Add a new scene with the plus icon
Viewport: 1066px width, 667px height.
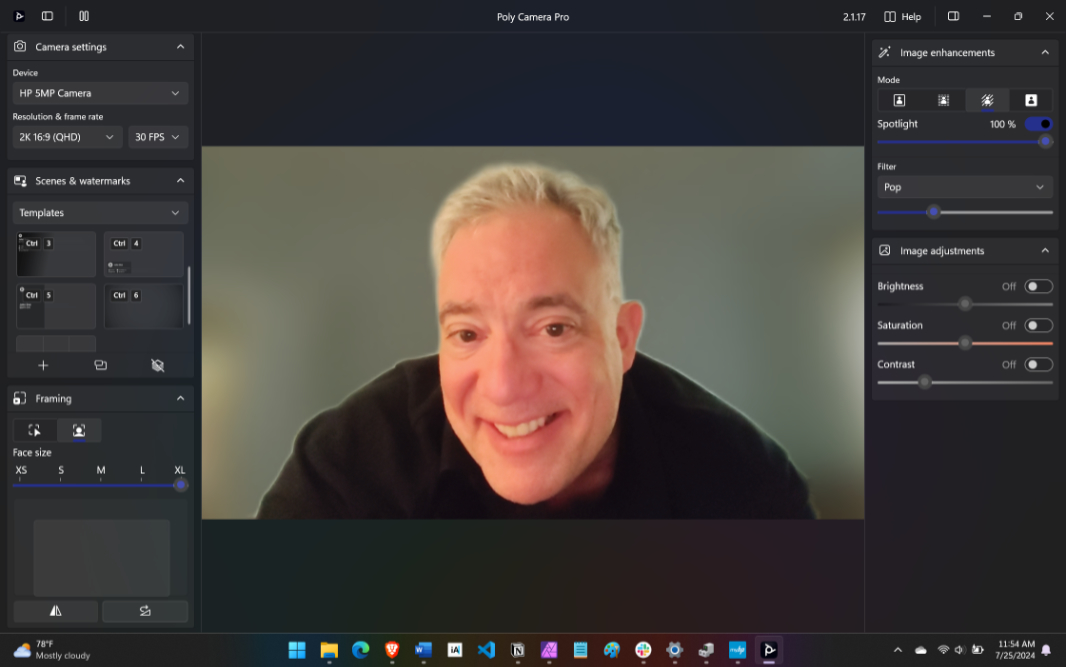click(44, 365)
